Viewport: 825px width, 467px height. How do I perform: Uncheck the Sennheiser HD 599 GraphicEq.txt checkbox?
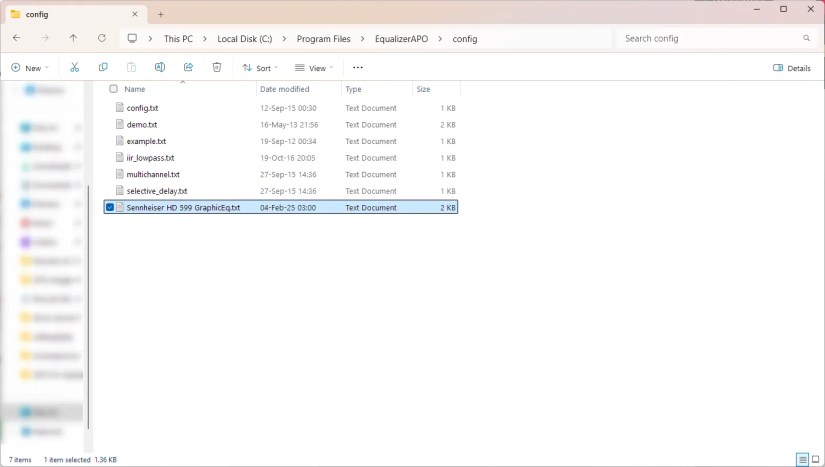110,207
